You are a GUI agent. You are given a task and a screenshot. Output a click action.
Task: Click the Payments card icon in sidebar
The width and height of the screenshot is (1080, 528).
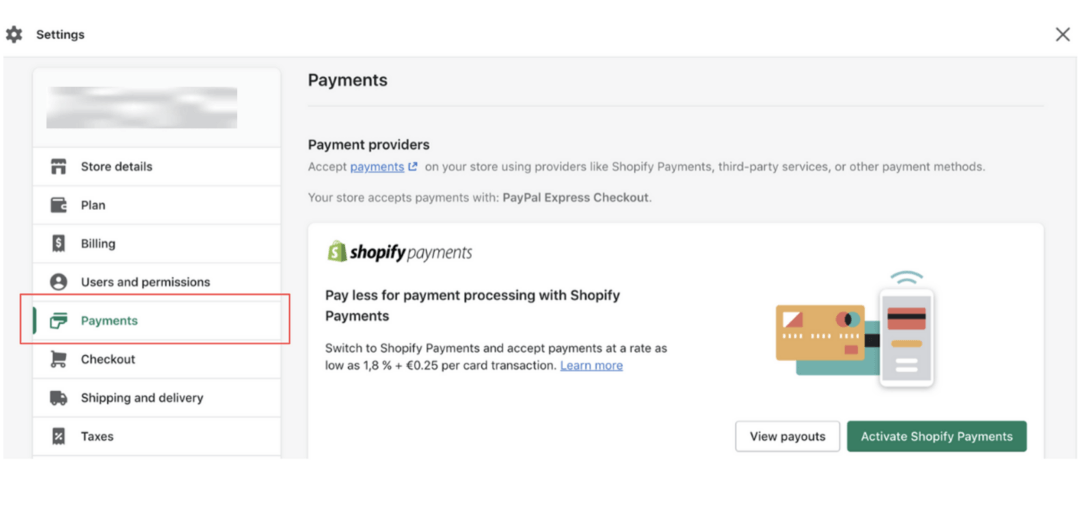[59, 321]
